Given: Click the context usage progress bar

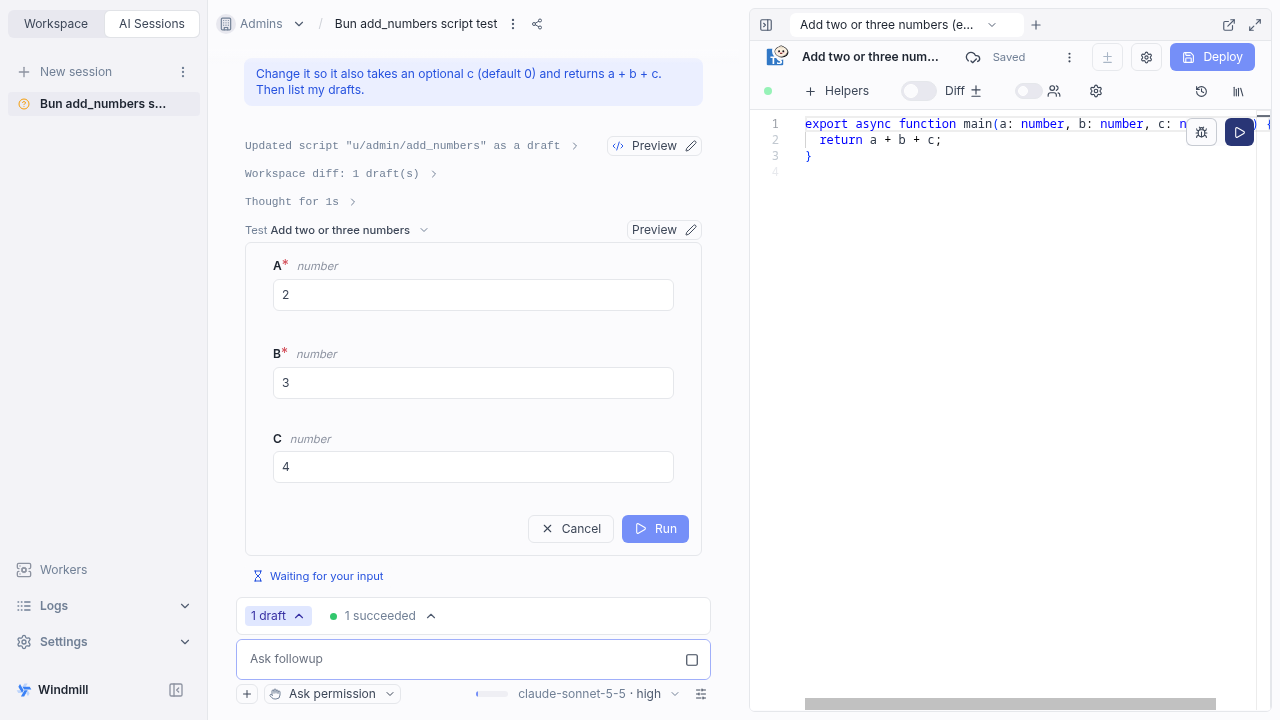Looking at the screenshot, I should click(492, 694).
